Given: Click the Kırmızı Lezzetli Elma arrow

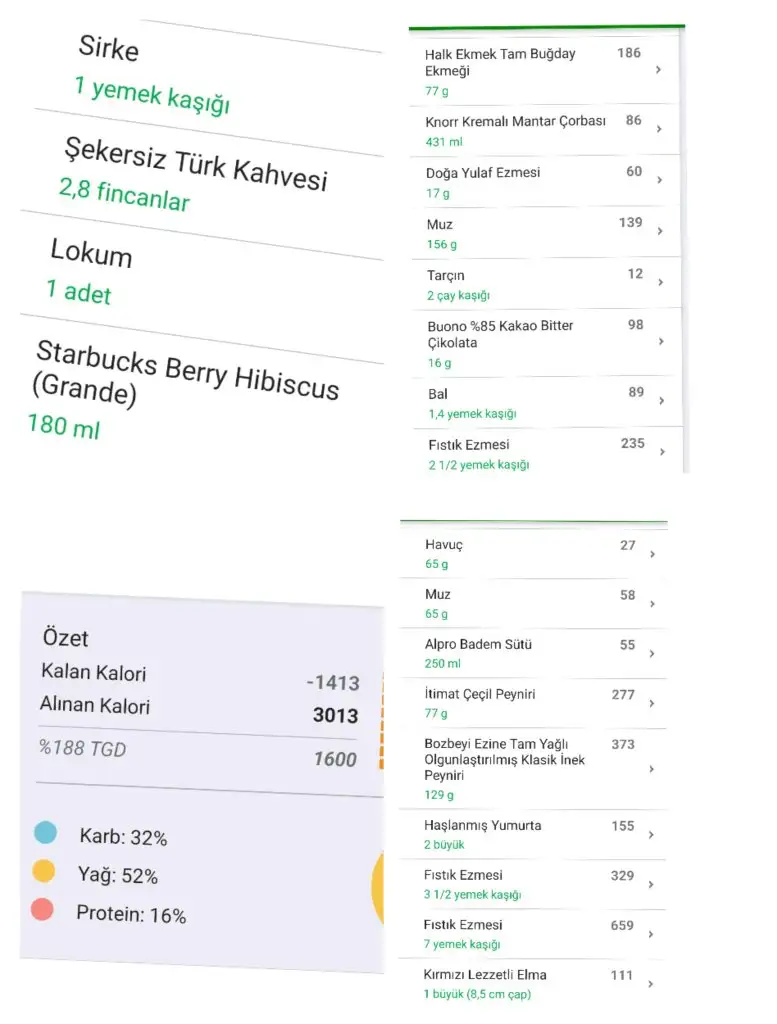Looking at the screenshot, I should [x=652, y=983].
